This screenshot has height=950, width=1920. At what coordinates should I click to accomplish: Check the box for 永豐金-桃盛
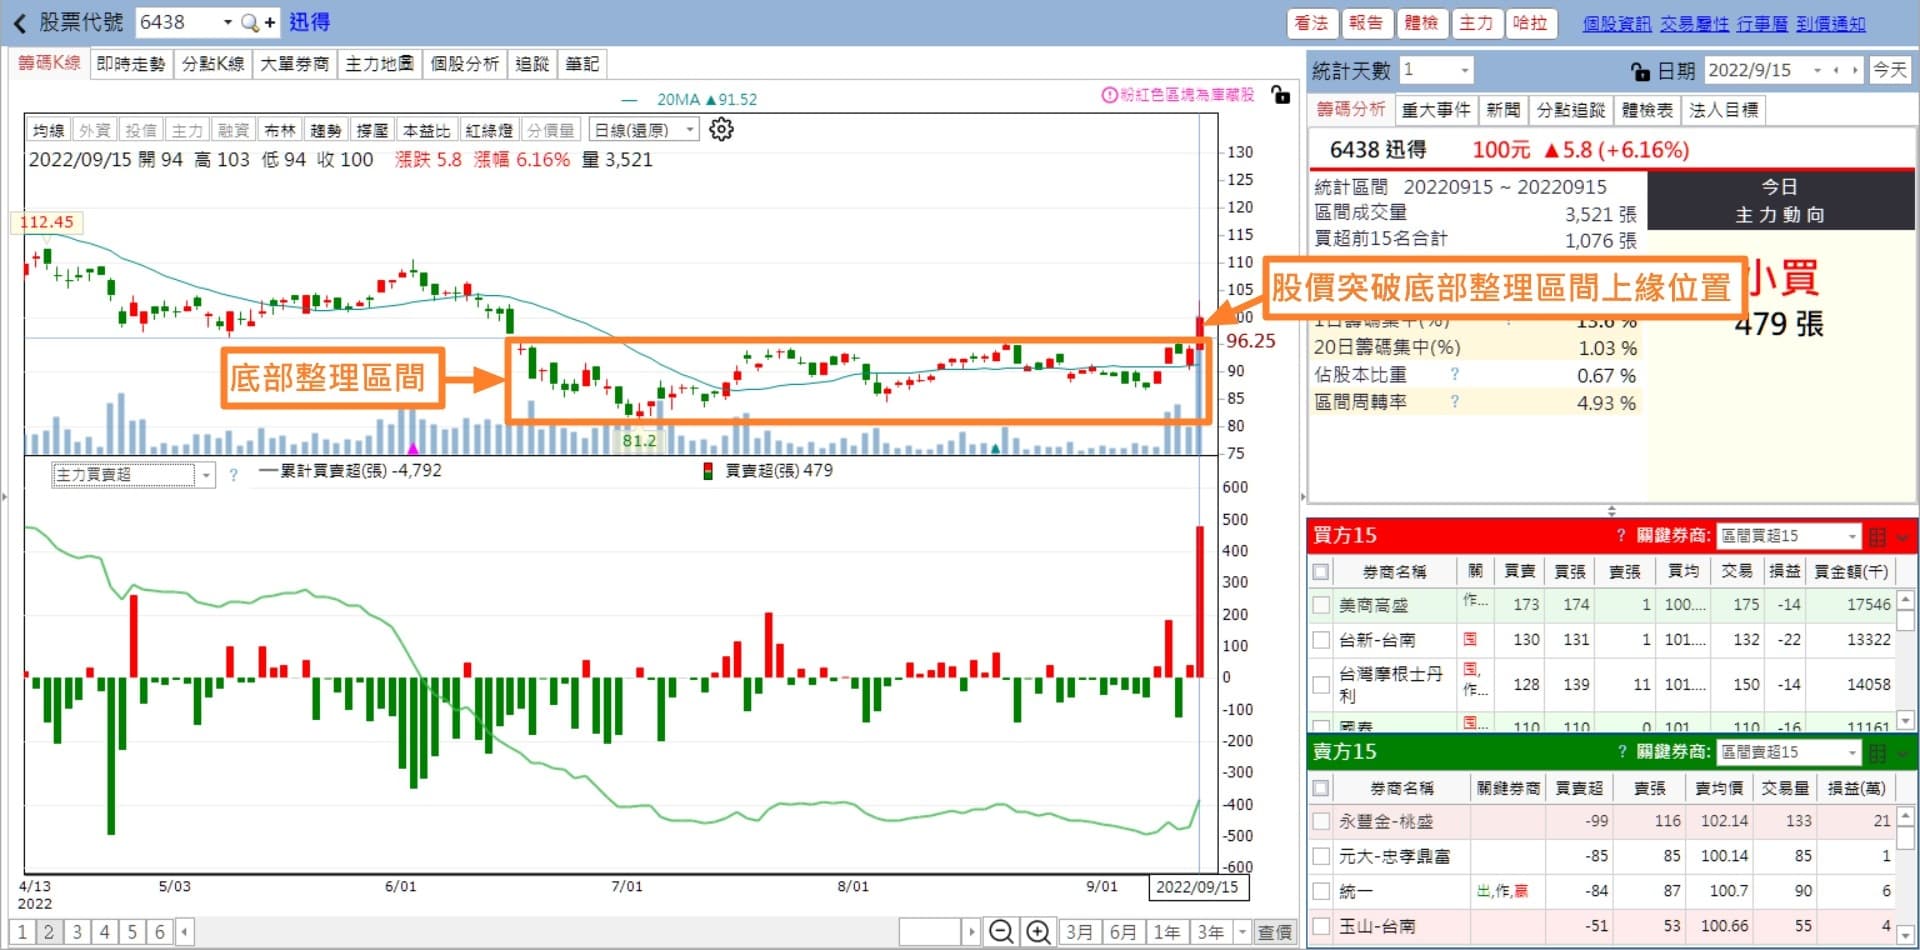tap(1321, 821)
